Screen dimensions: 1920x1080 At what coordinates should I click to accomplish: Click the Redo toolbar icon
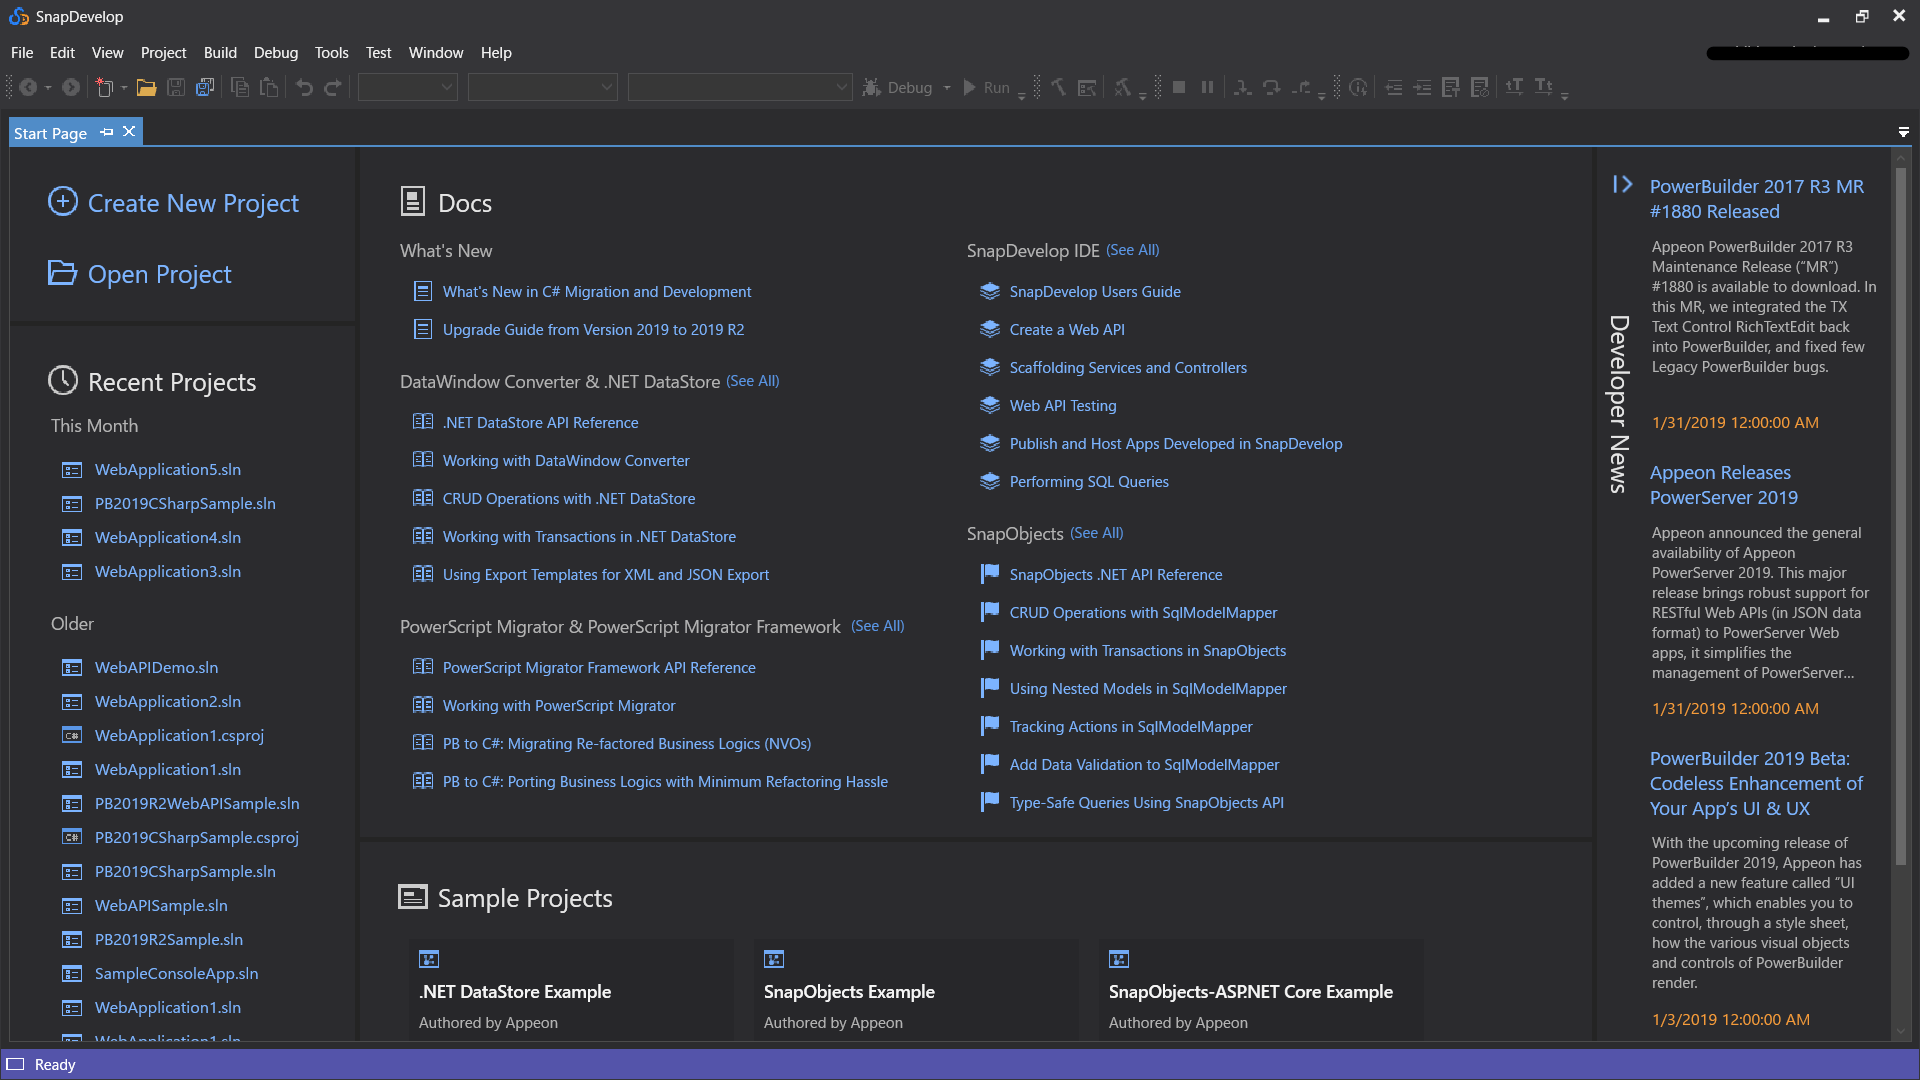coord(332,87)
